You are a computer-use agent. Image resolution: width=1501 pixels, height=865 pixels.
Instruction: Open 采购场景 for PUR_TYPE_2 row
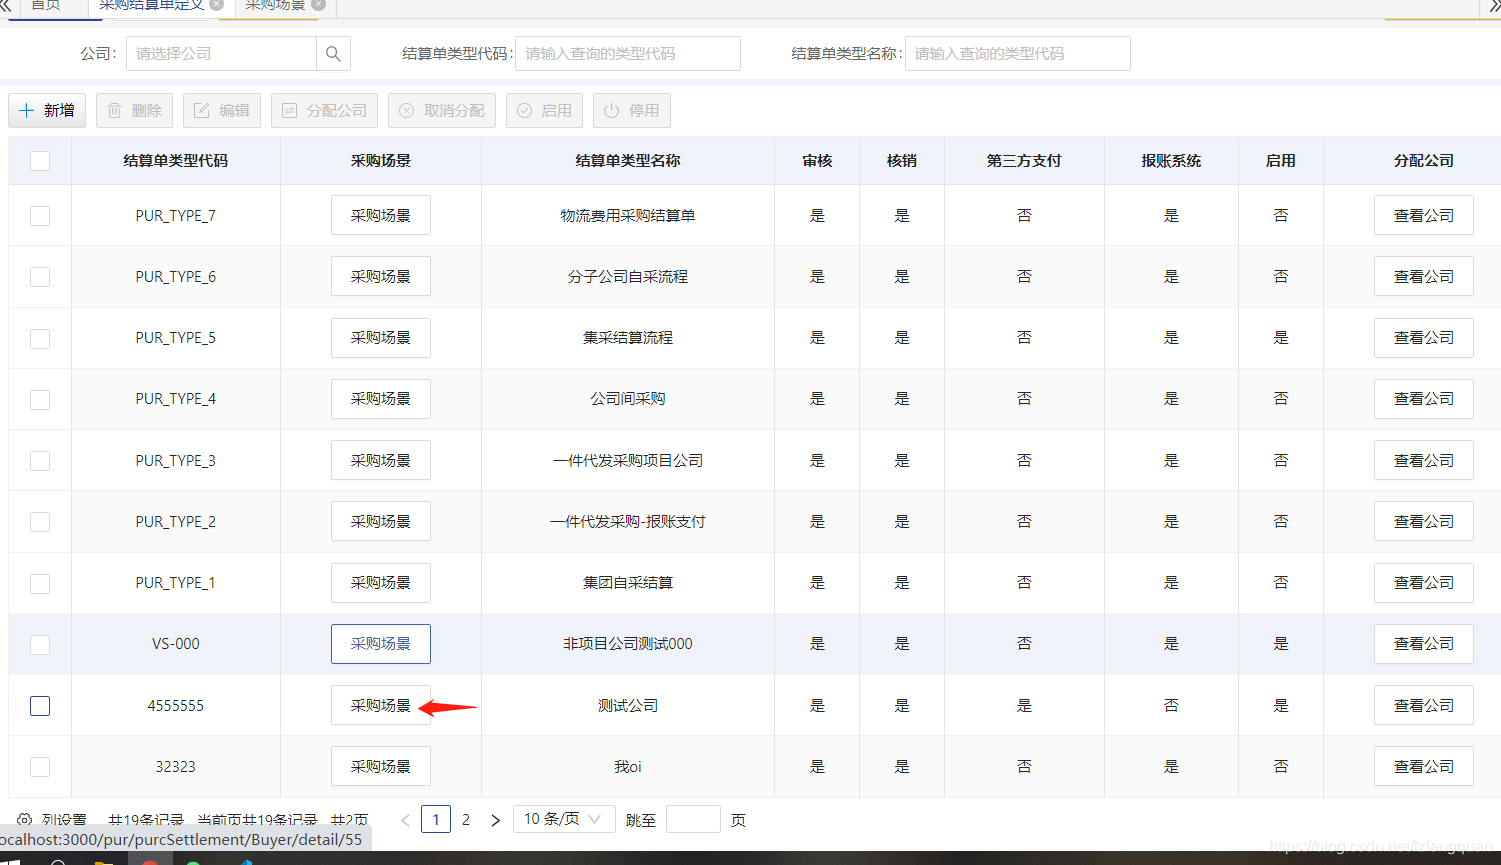coord(381,521)
